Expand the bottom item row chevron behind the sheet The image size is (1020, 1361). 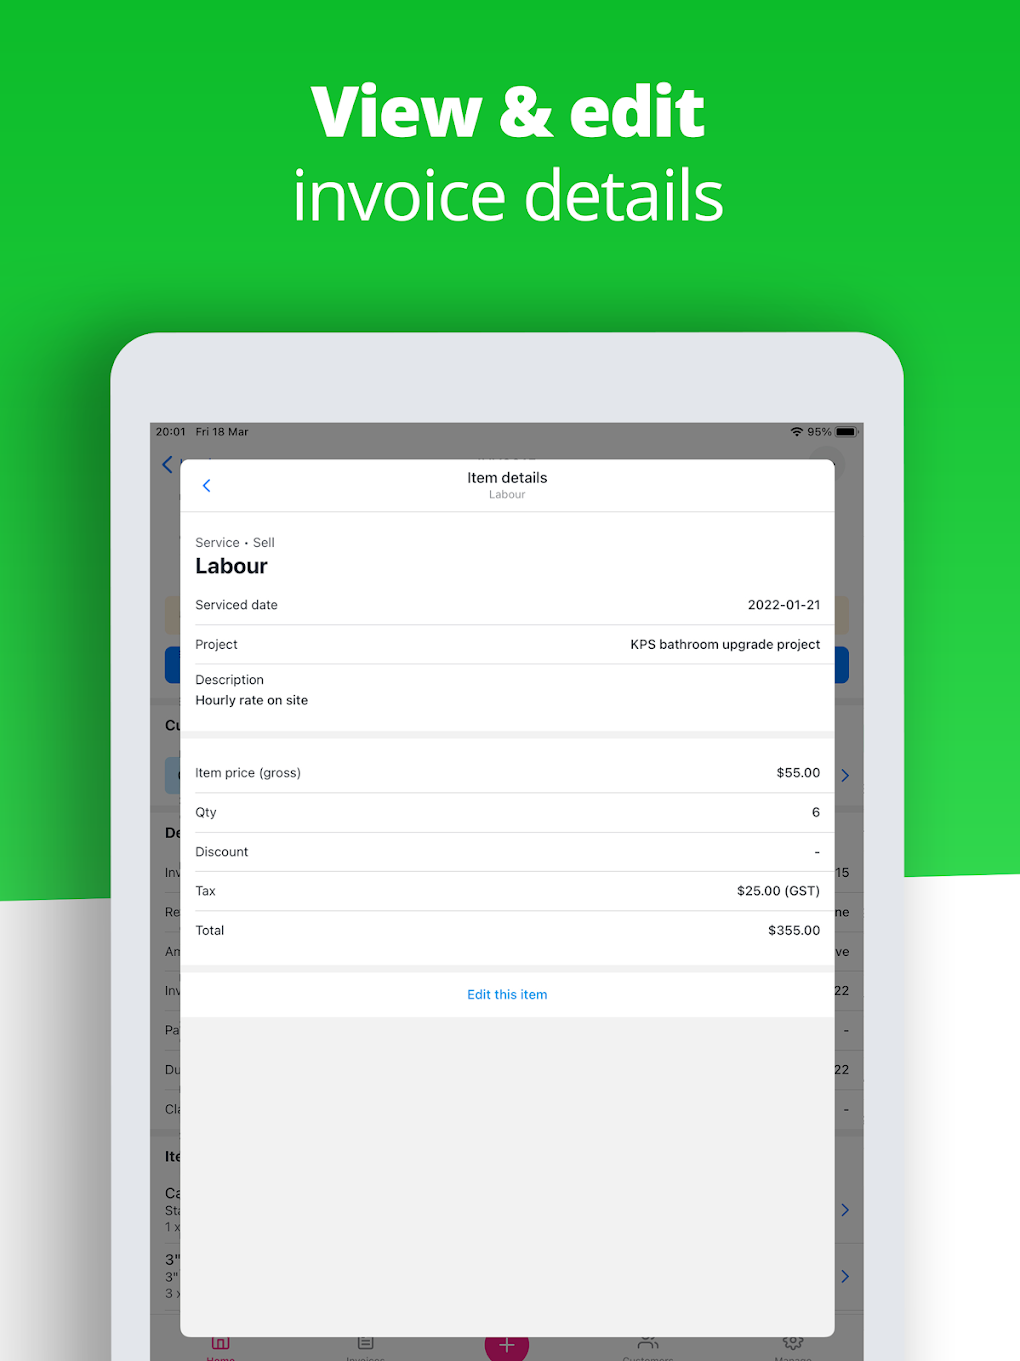click(845, 1276)
